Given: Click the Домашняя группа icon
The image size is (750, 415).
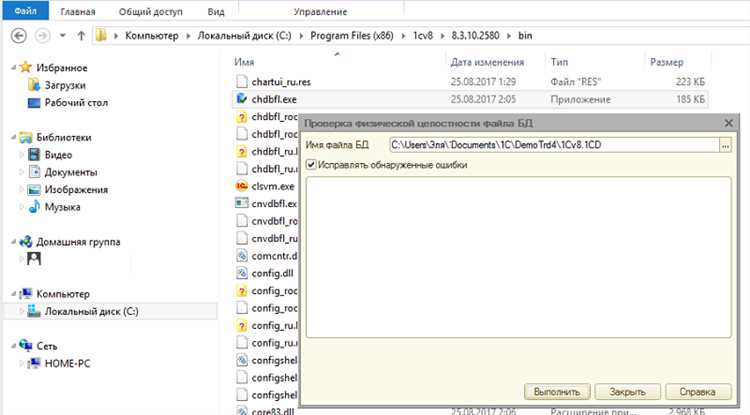Looking at the screenshot, I should tap(25, 241).
